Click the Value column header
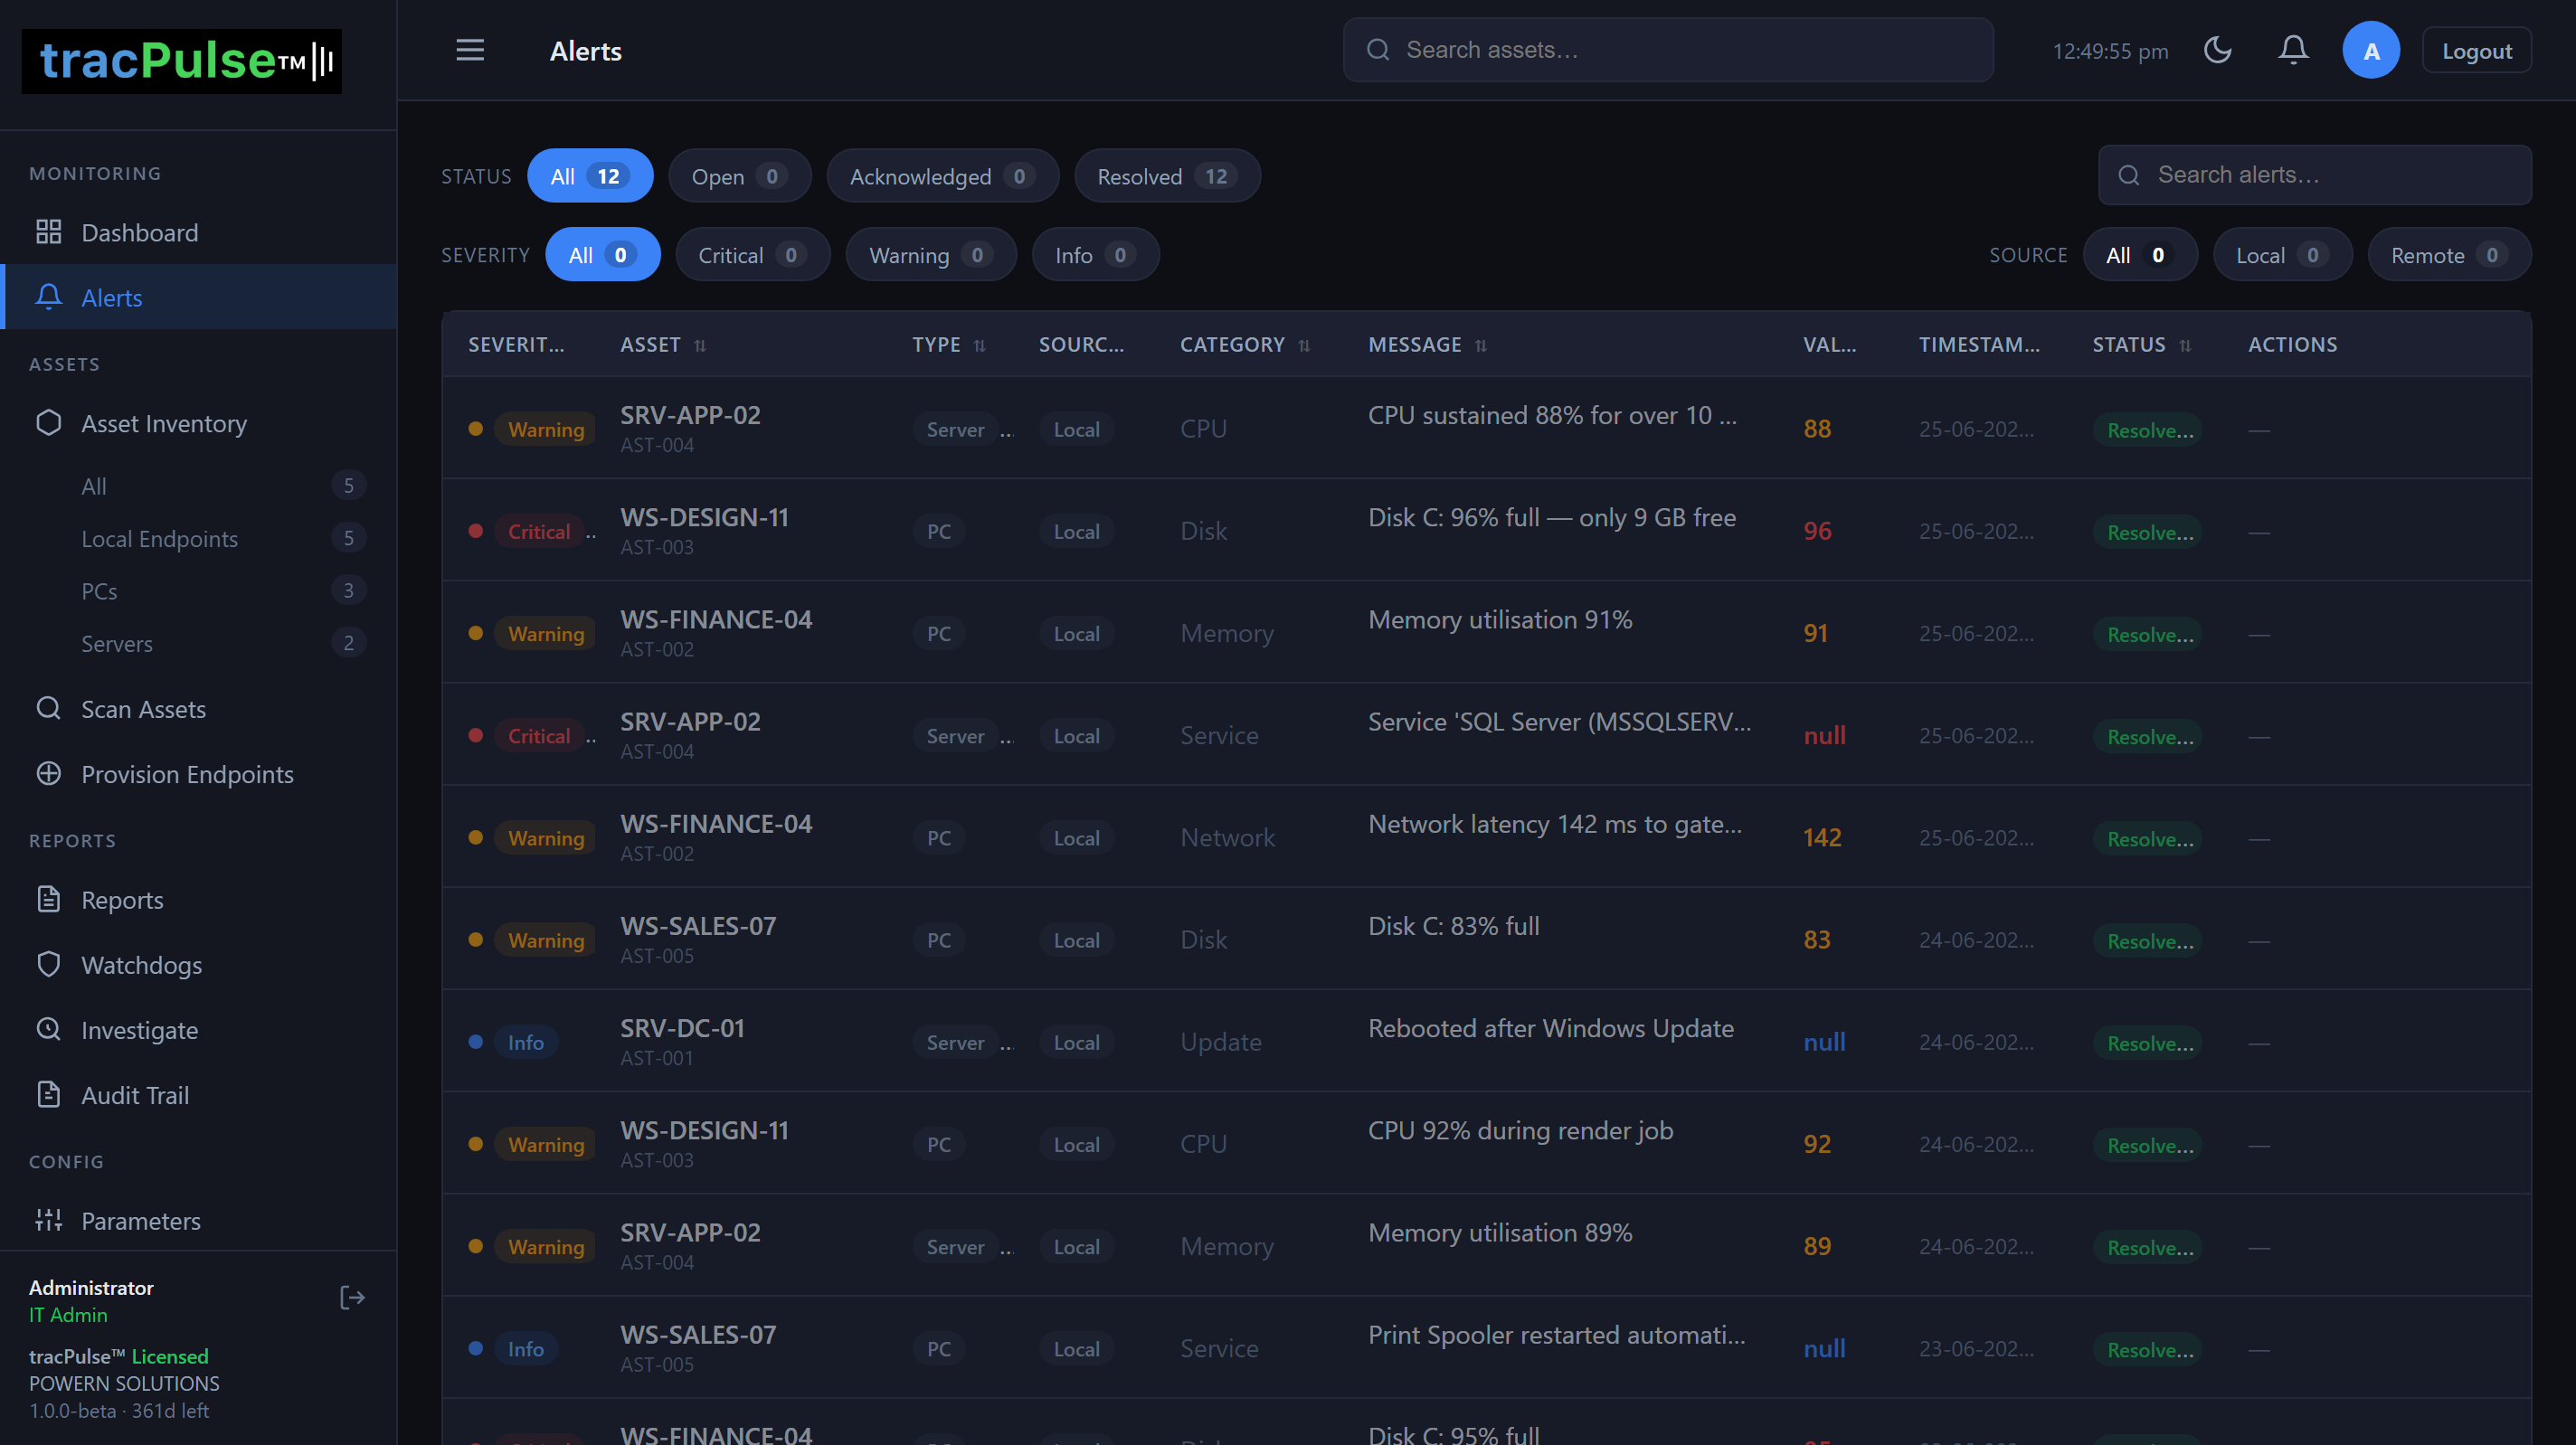The width and height of the screenshot is (2576, 1445). click(x=1829, y=345)
